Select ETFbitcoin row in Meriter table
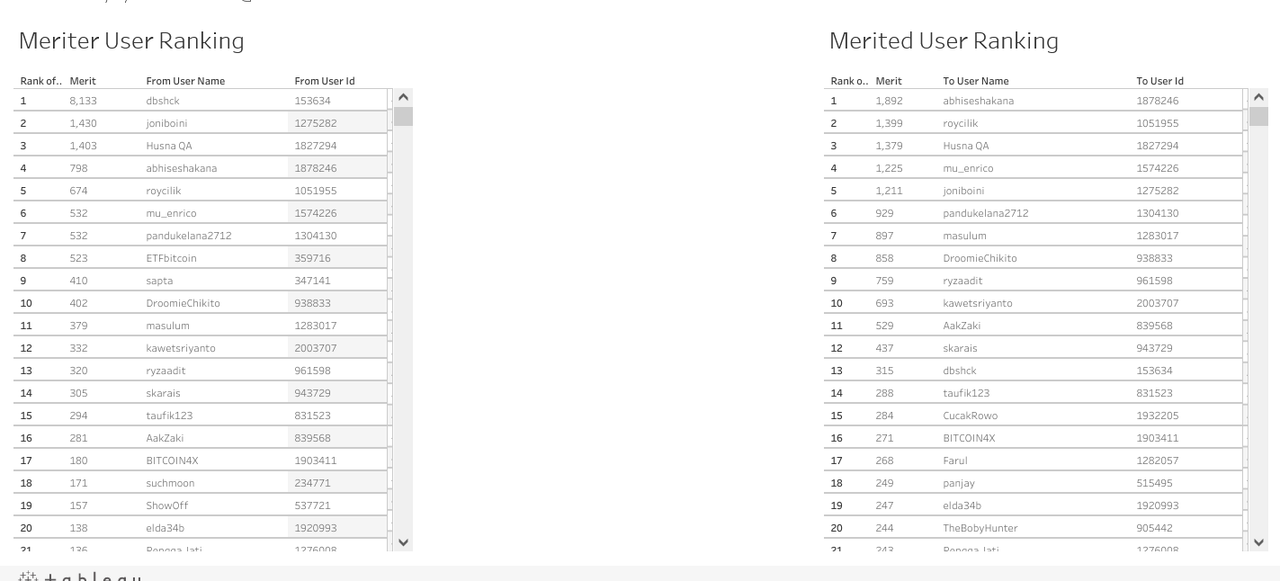Image resolution: width=1280 pixels, height=581 pixels. (171, 258)
